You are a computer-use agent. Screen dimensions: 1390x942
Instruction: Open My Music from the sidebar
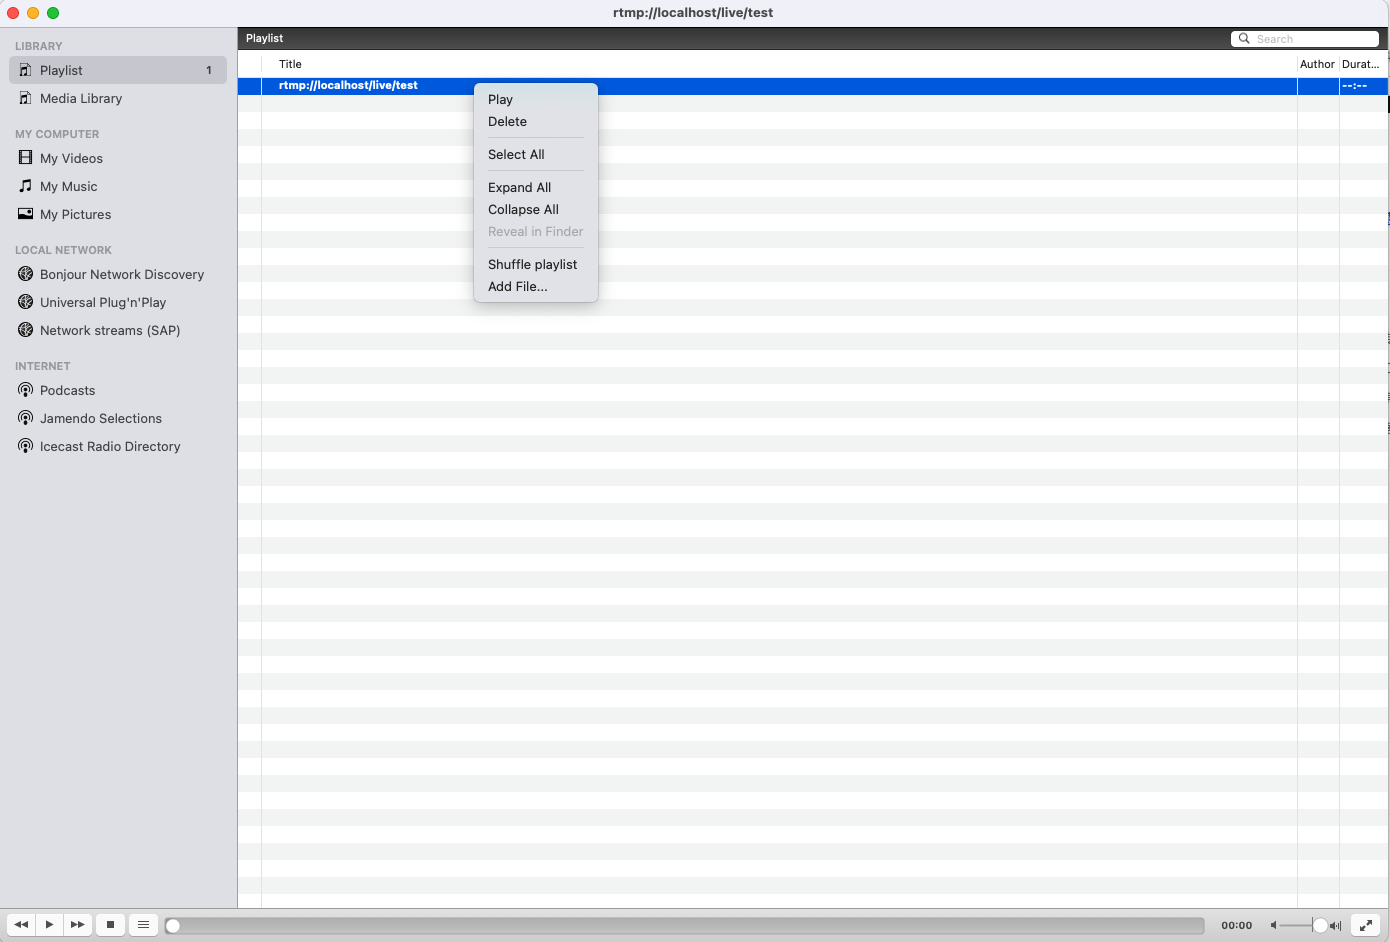[69, 186]
